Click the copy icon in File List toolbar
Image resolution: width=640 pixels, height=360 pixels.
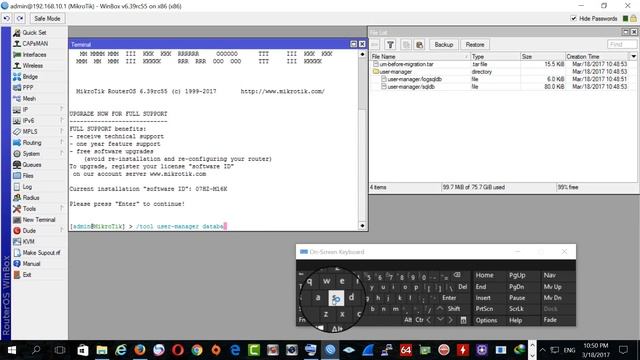coord(406,44)
